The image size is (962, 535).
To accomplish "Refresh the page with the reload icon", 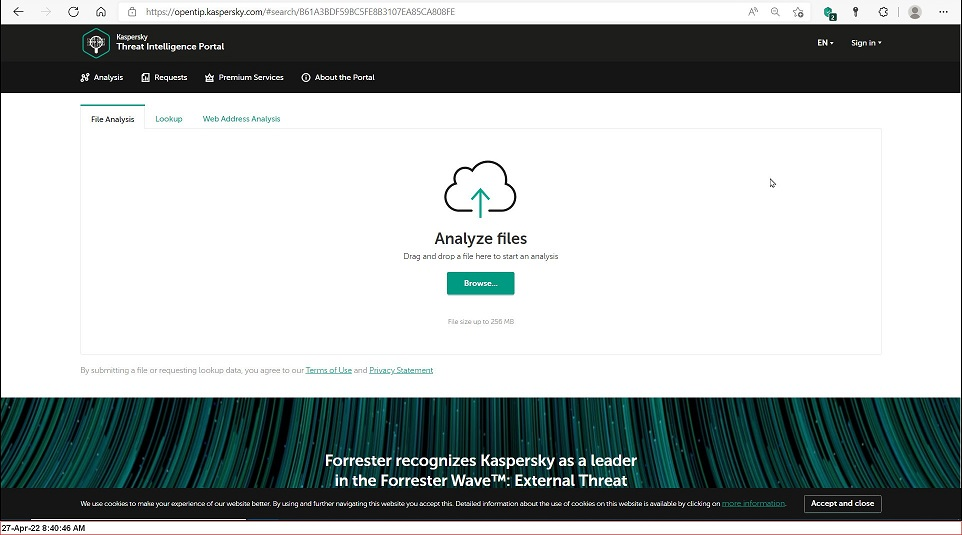I will click(73, 12).
